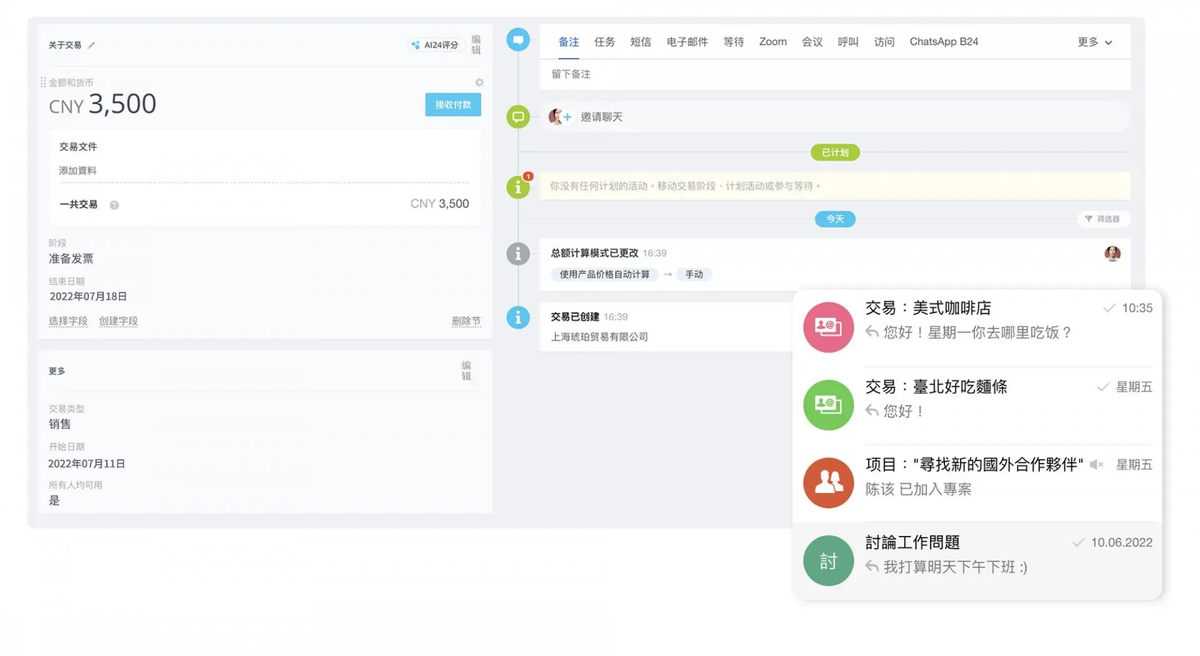The image size is (1200, 656).
Task: Click the 销售 deal type value
Action: tap(60, 425)
